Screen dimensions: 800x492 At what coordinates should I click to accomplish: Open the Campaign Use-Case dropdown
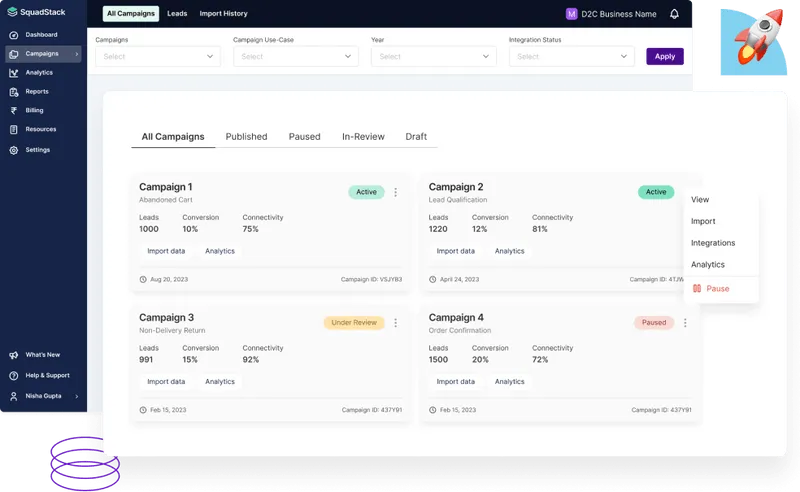[295, 57]
